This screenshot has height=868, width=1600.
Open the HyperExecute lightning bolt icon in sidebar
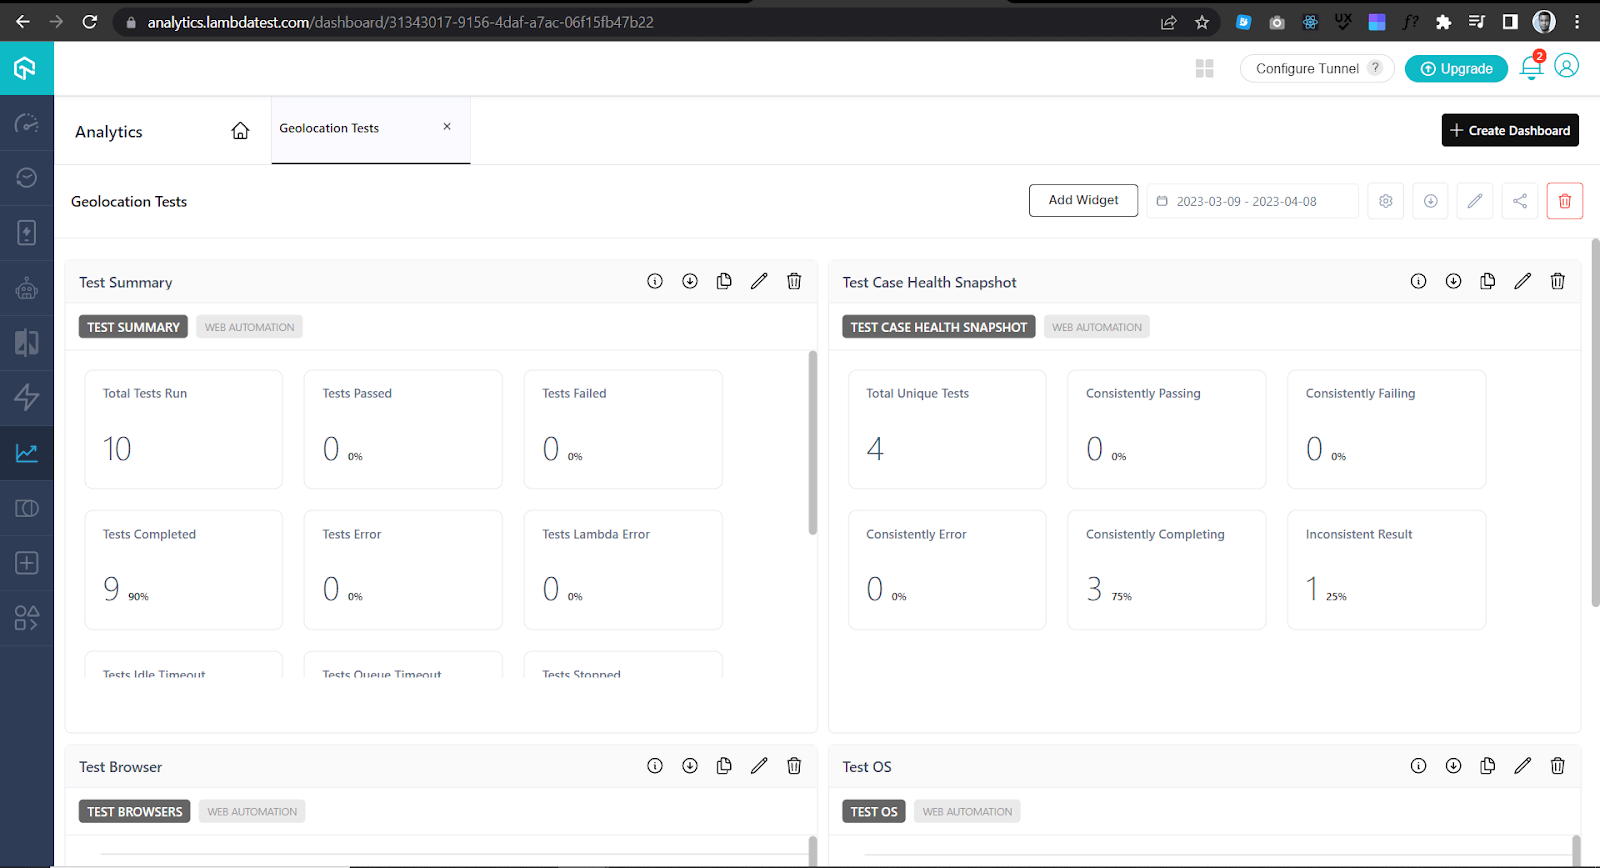coord(27,397)
